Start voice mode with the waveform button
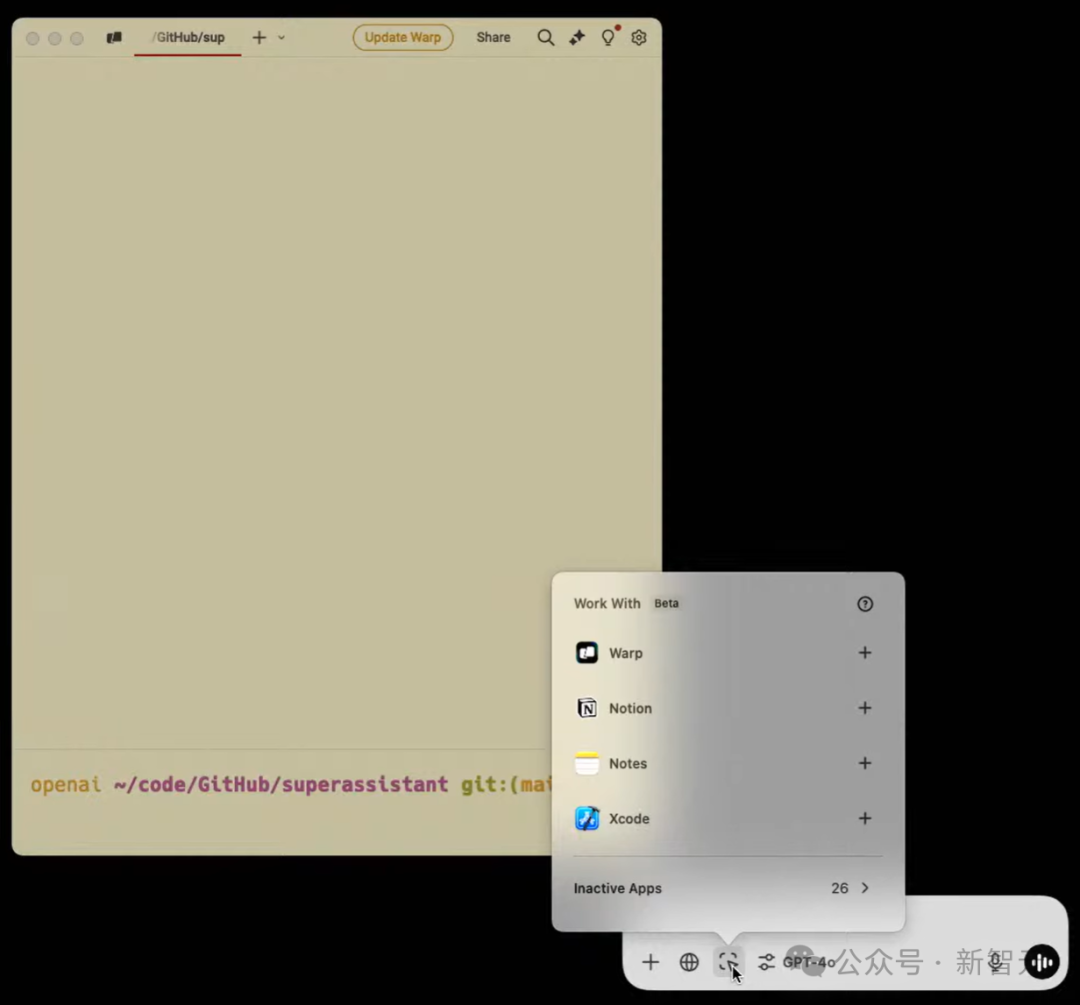The width and height of the screenshot is (1080, 1005). pyautogui.click(x=1041, y=962)
